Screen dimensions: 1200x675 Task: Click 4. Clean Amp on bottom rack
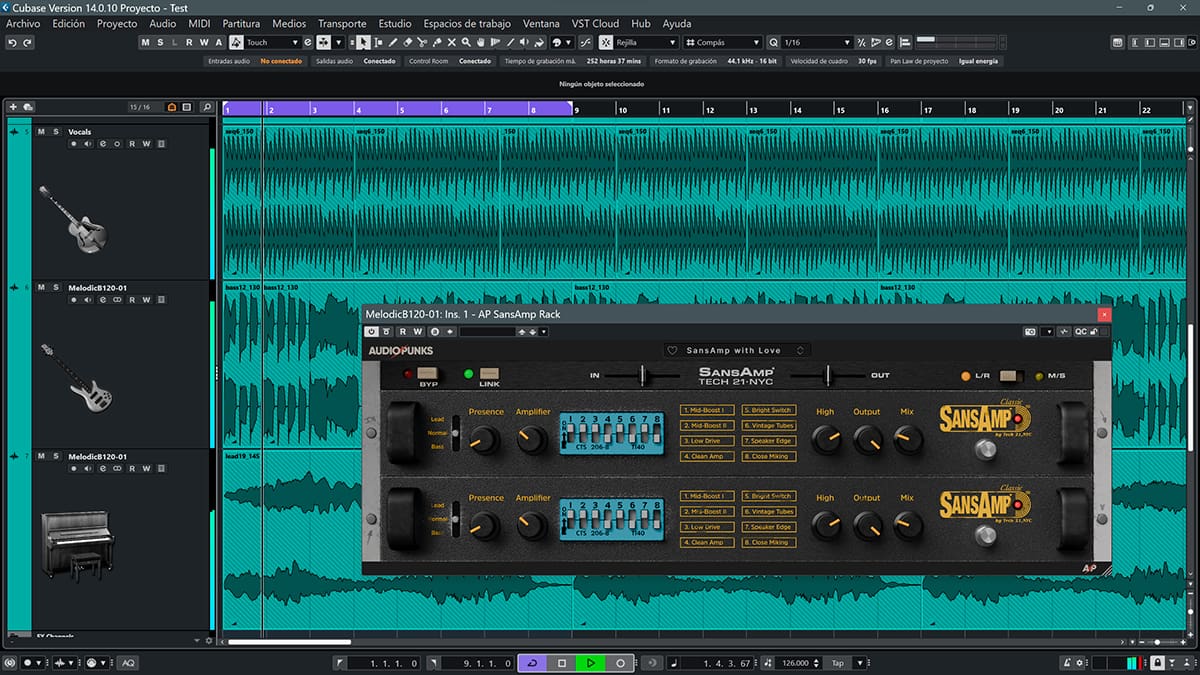pos(708,542)
